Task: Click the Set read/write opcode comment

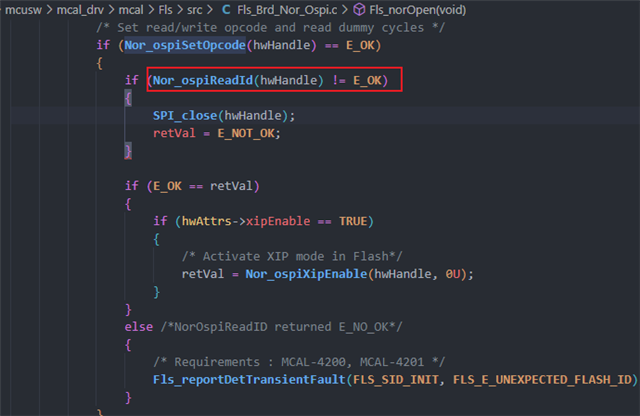Action: 271,28
